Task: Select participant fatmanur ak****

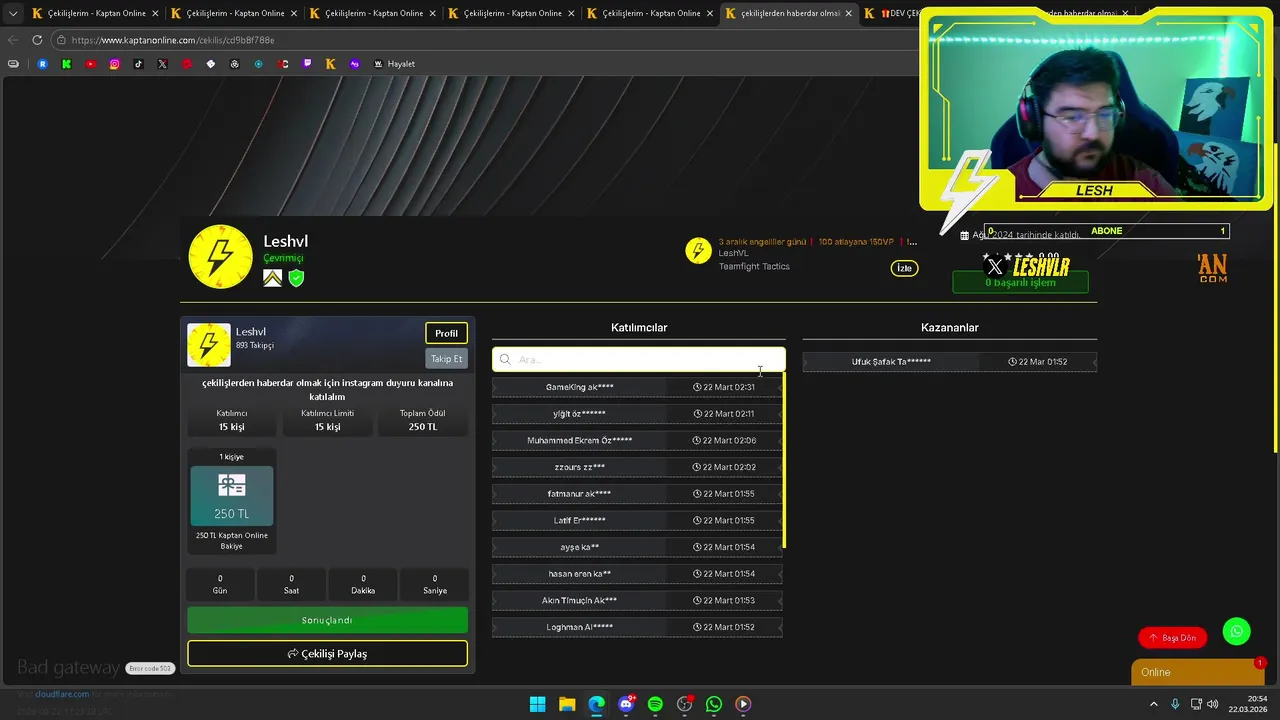Action: (x=637, y=494)
